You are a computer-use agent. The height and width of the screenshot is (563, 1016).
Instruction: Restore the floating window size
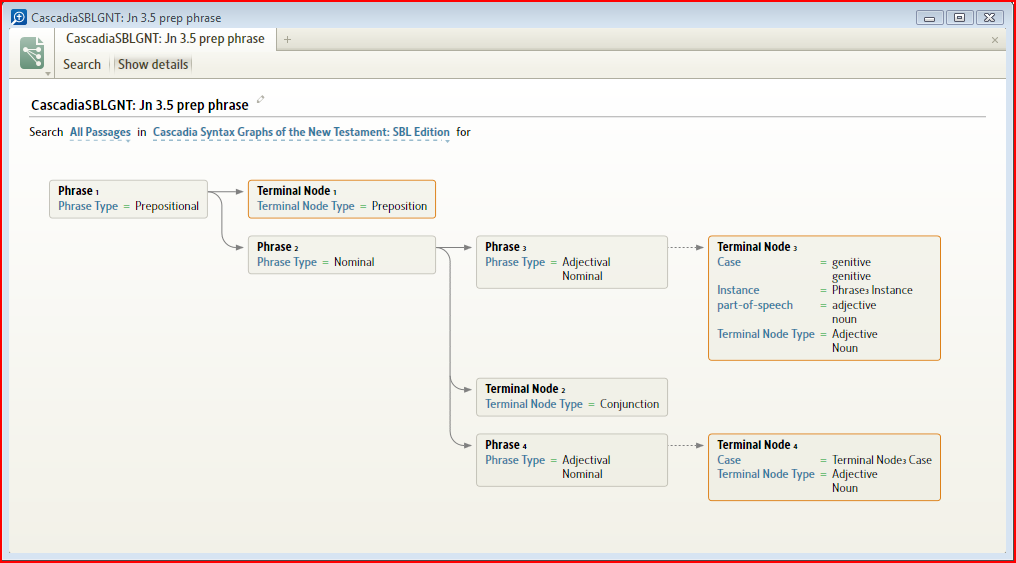tap(959, 17)
